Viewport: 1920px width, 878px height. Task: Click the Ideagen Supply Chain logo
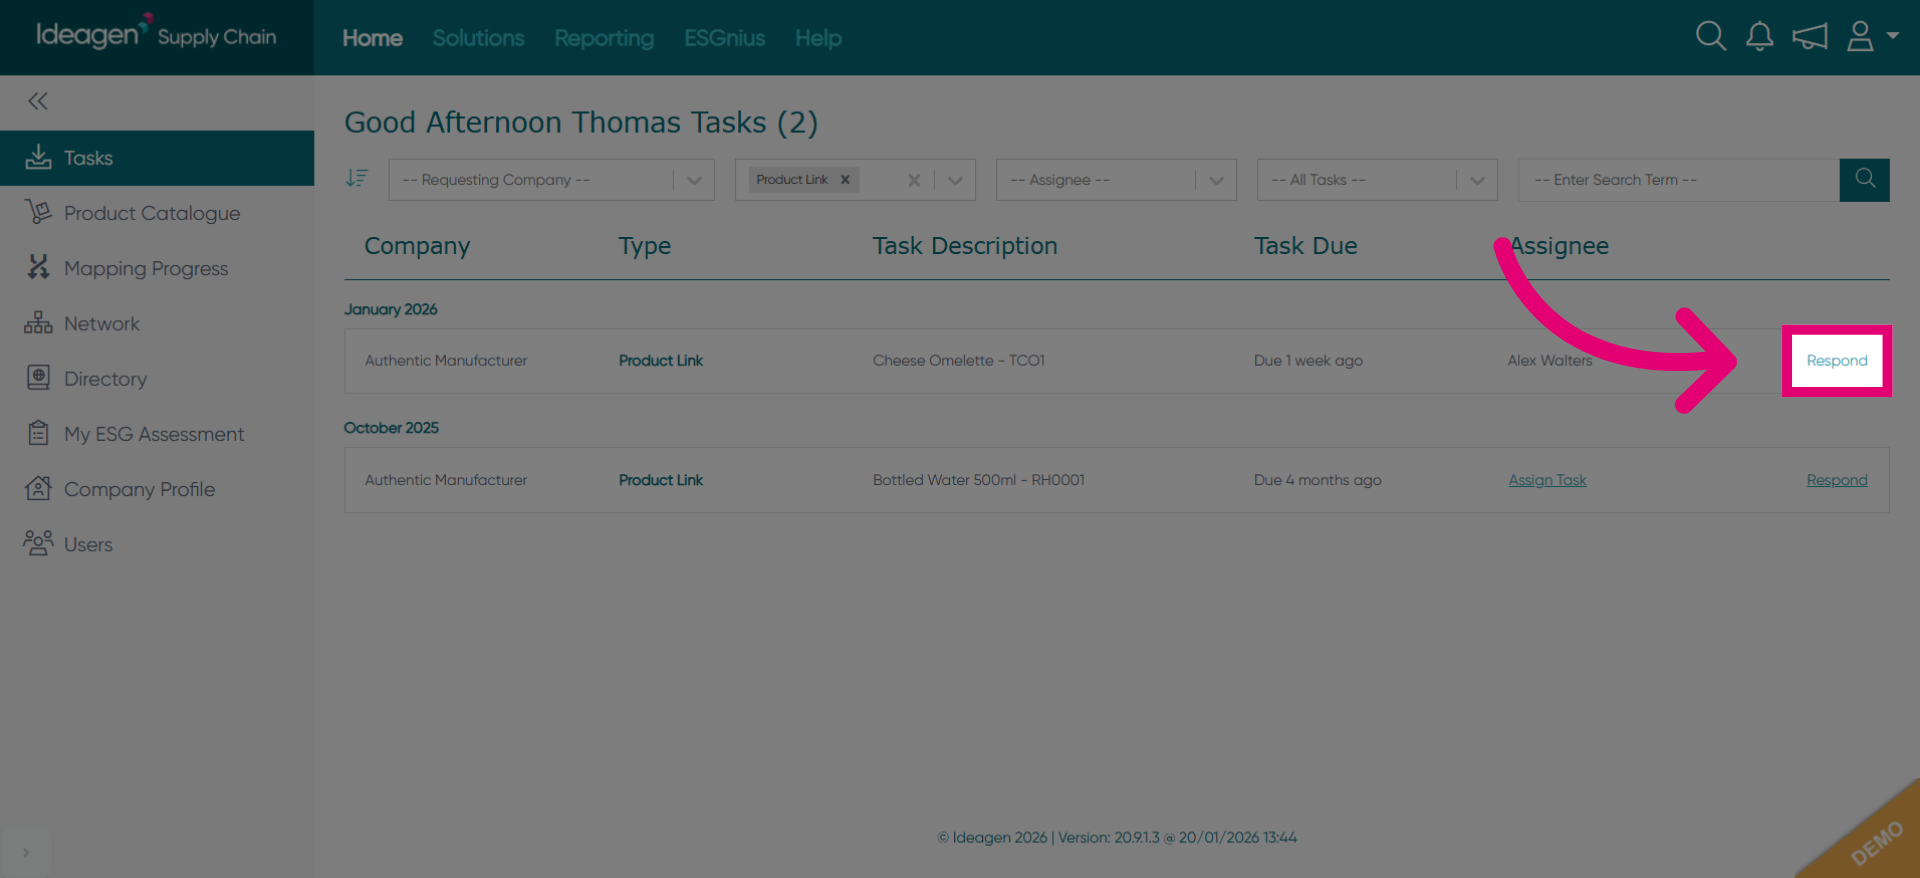[x=156, y=34]
